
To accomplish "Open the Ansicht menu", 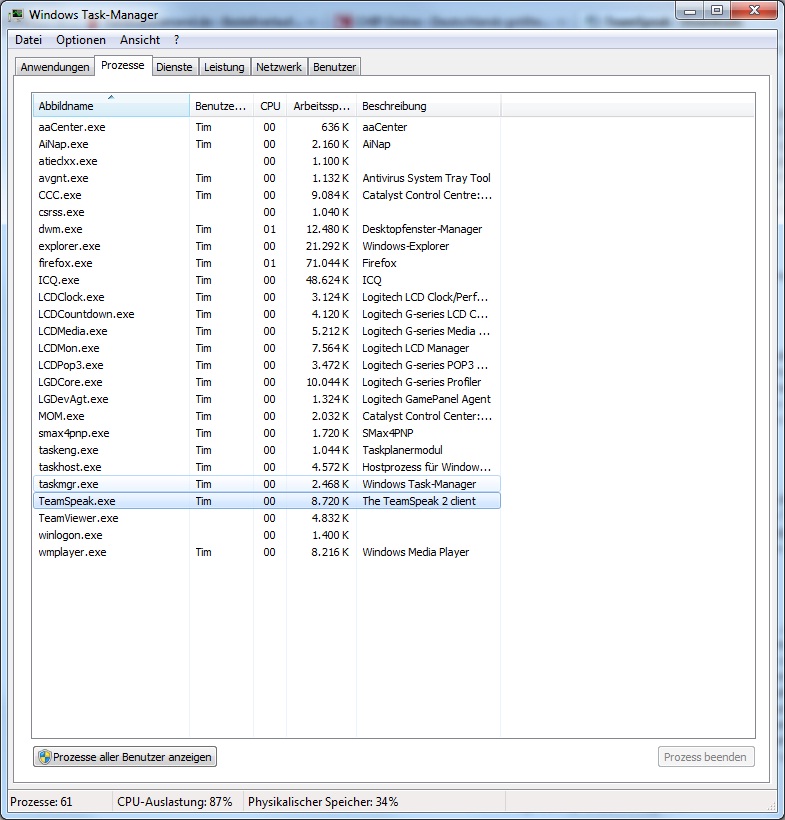I will 140,40.
